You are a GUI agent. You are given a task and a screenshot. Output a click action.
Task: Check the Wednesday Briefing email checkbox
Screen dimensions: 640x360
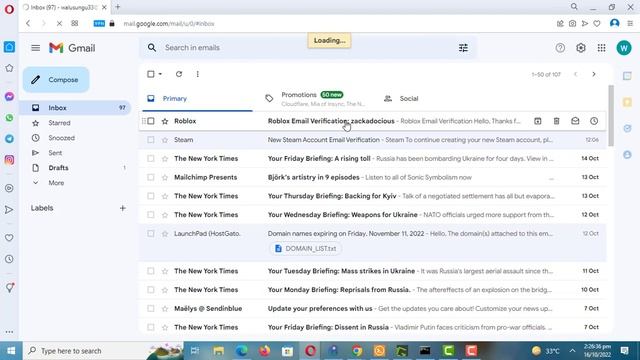(x=151, y=215)
